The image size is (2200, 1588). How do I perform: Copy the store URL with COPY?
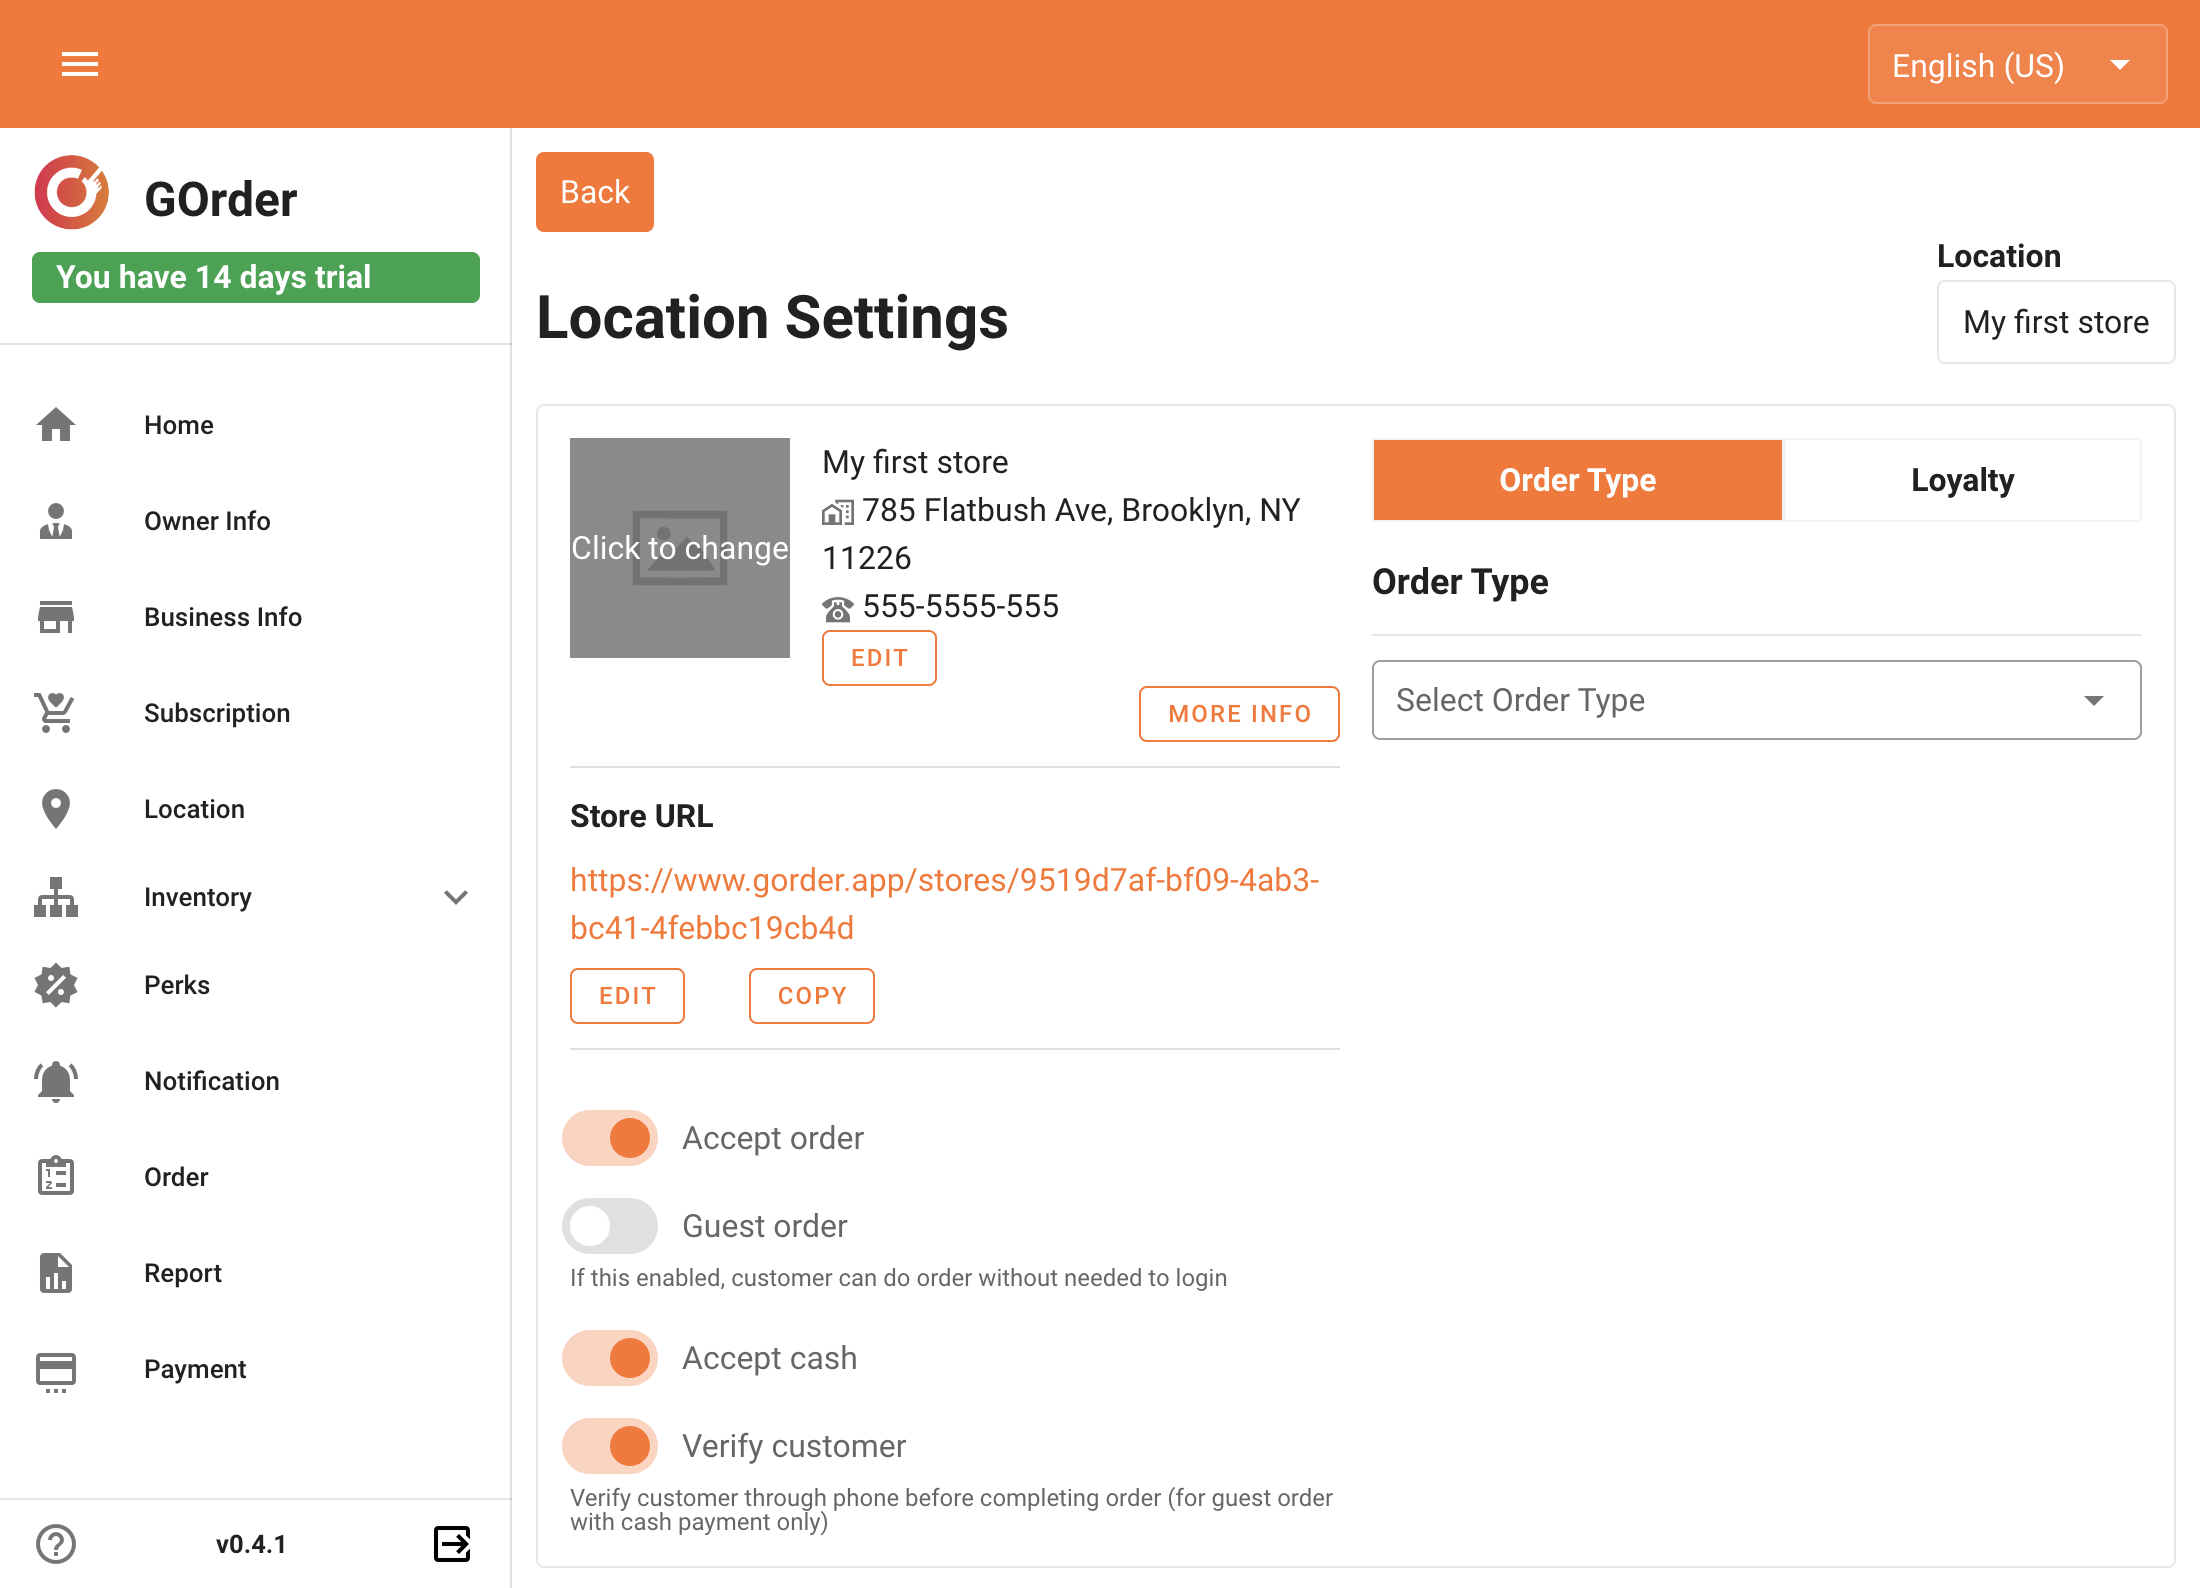click(812, 996)
